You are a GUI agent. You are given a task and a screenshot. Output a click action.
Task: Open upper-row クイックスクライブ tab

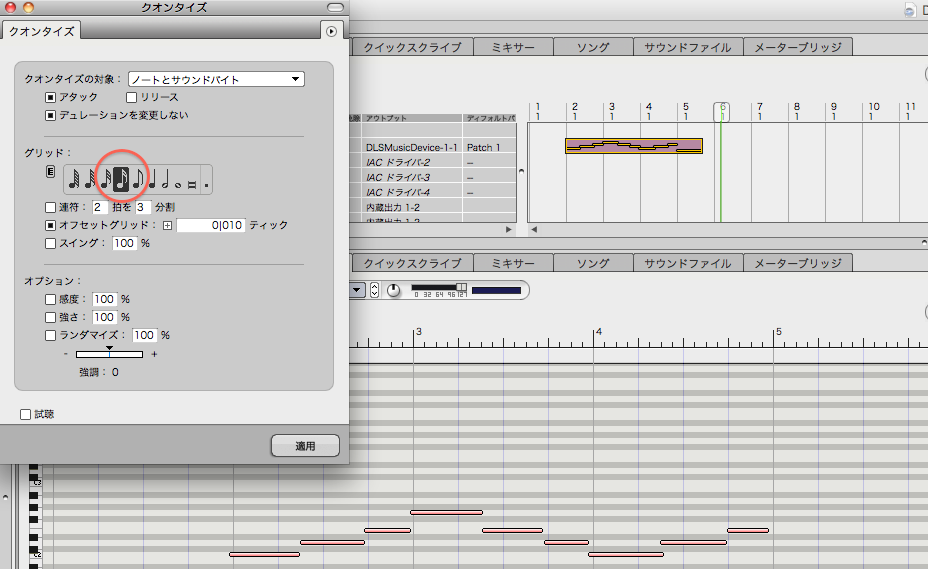(413, 47)
